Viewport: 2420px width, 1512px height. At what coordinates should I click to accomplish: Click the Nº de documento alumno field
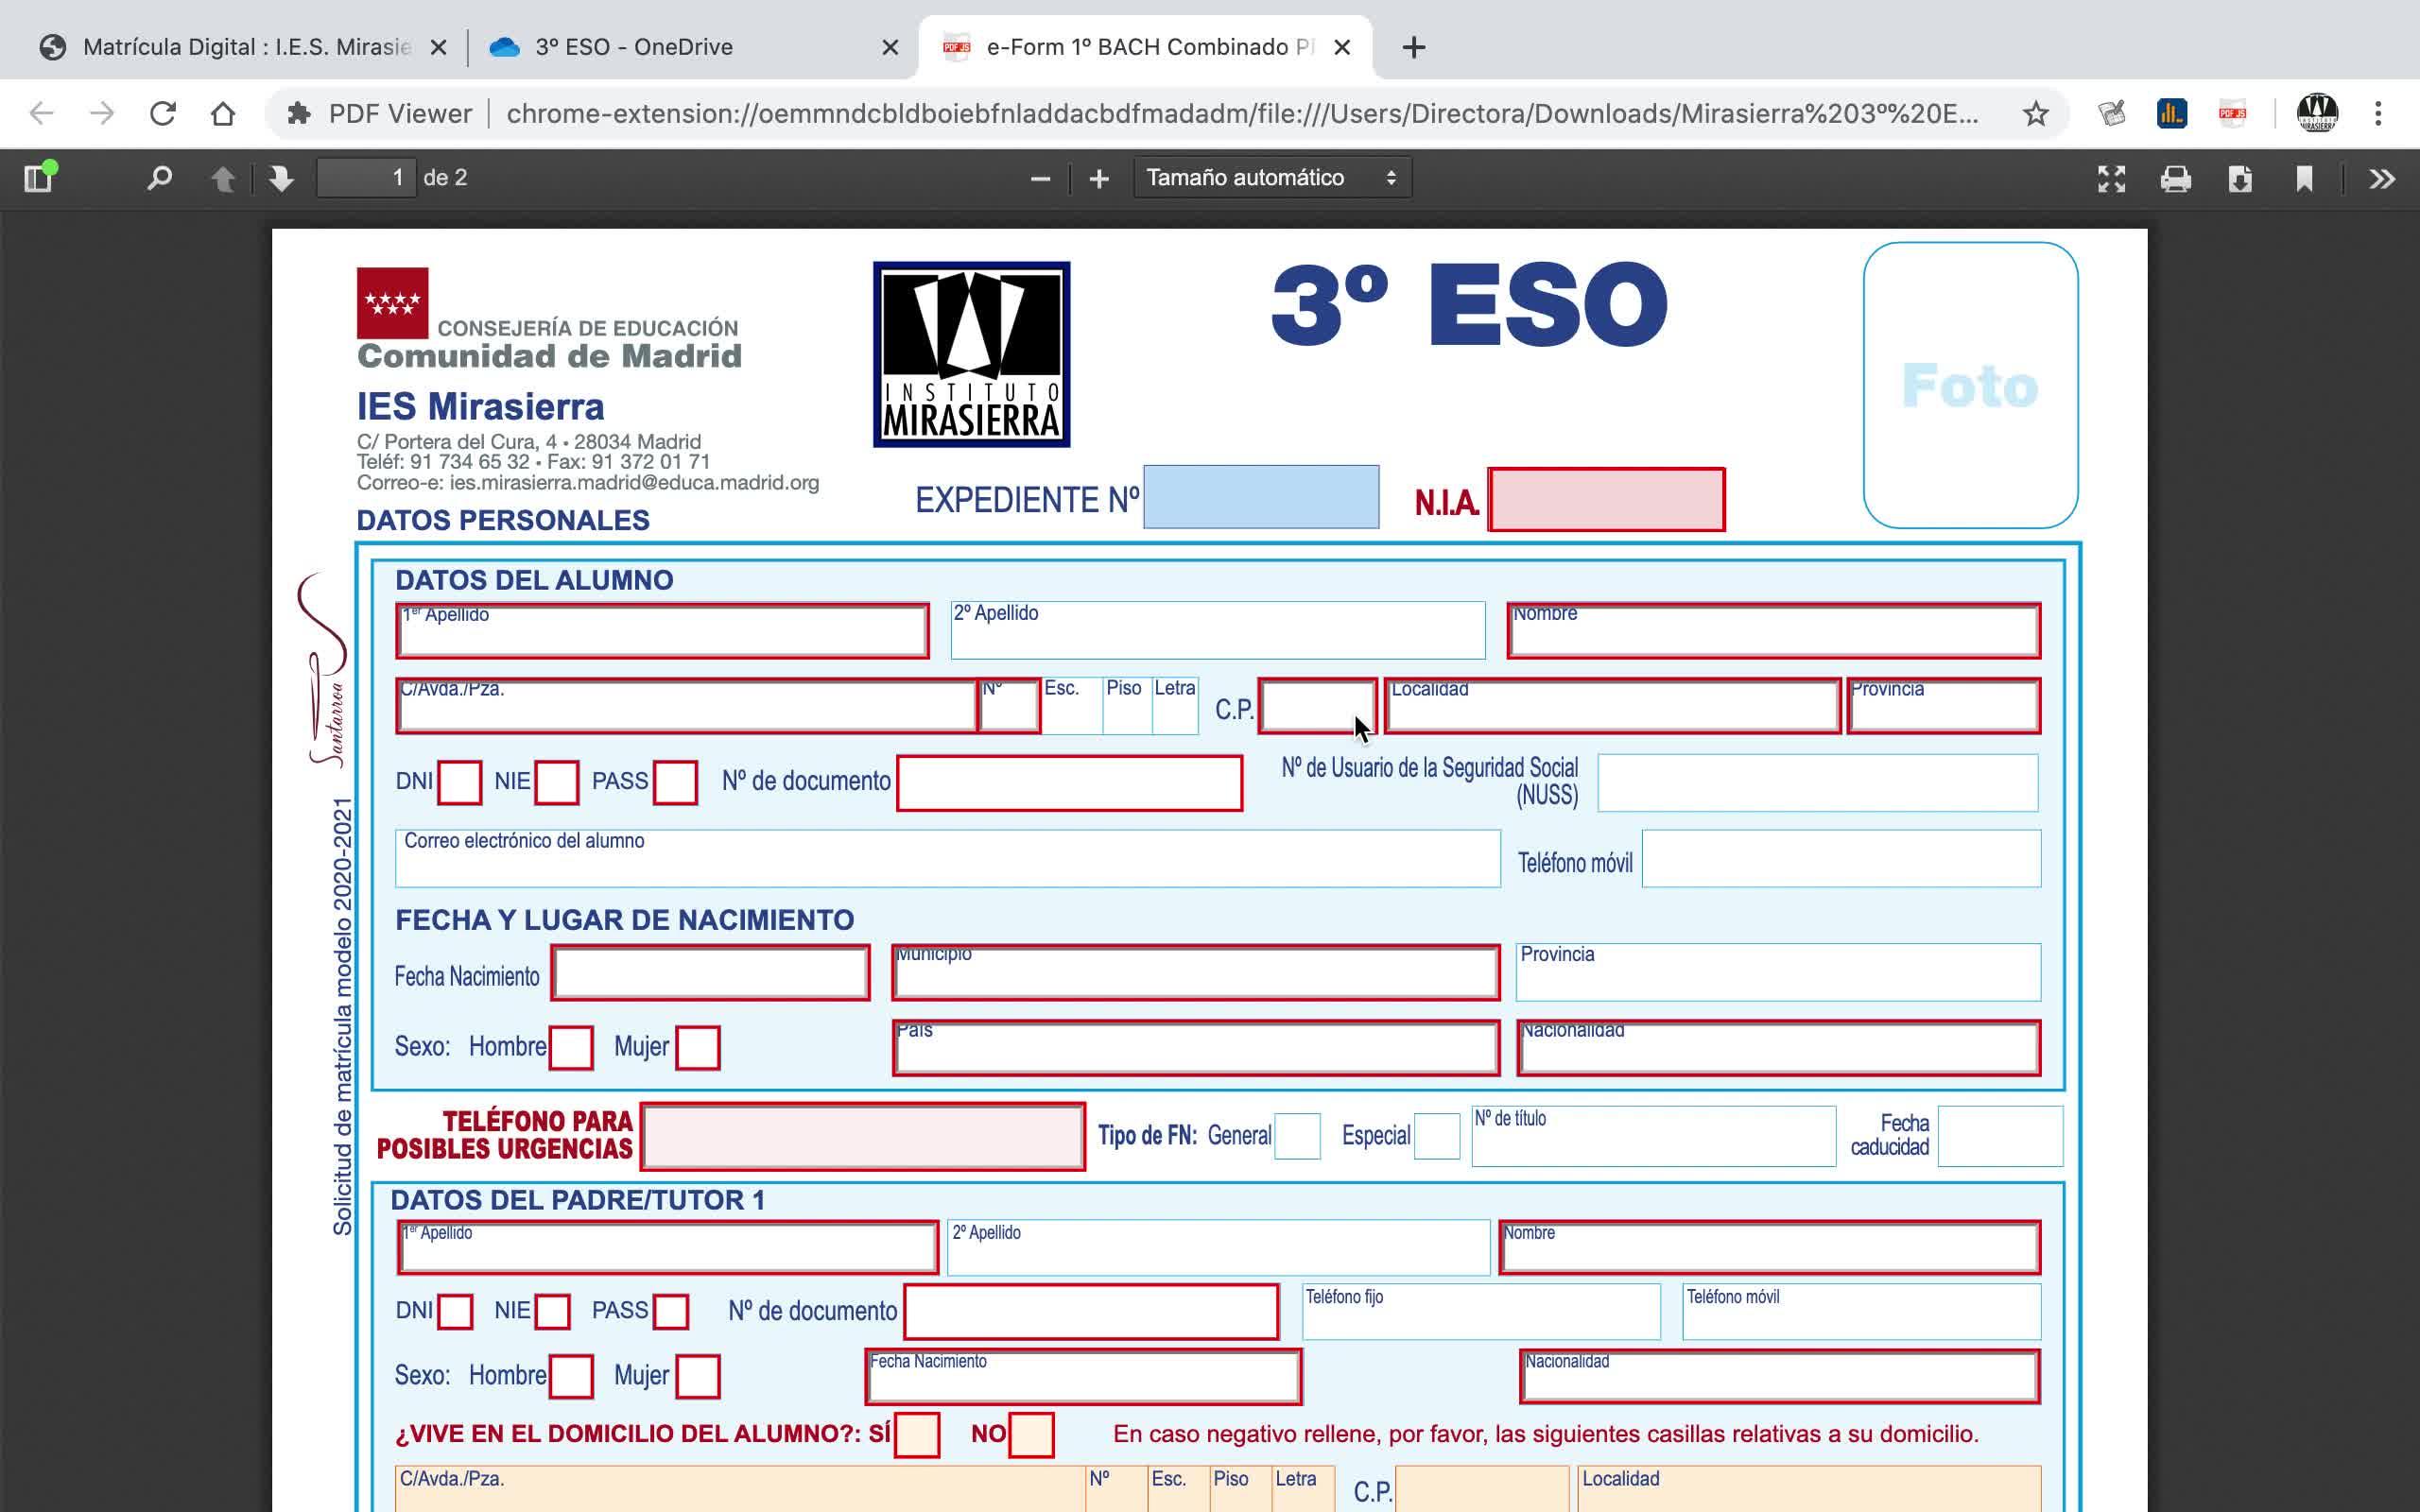(x=1069, y=782)
